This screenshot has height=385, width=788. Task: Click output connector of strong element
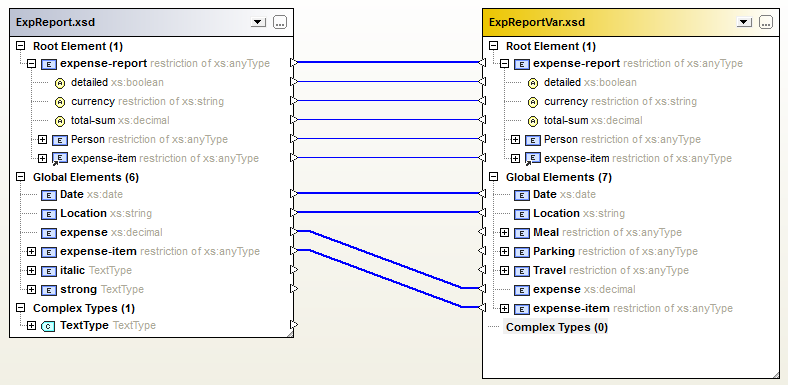(294, 289)
